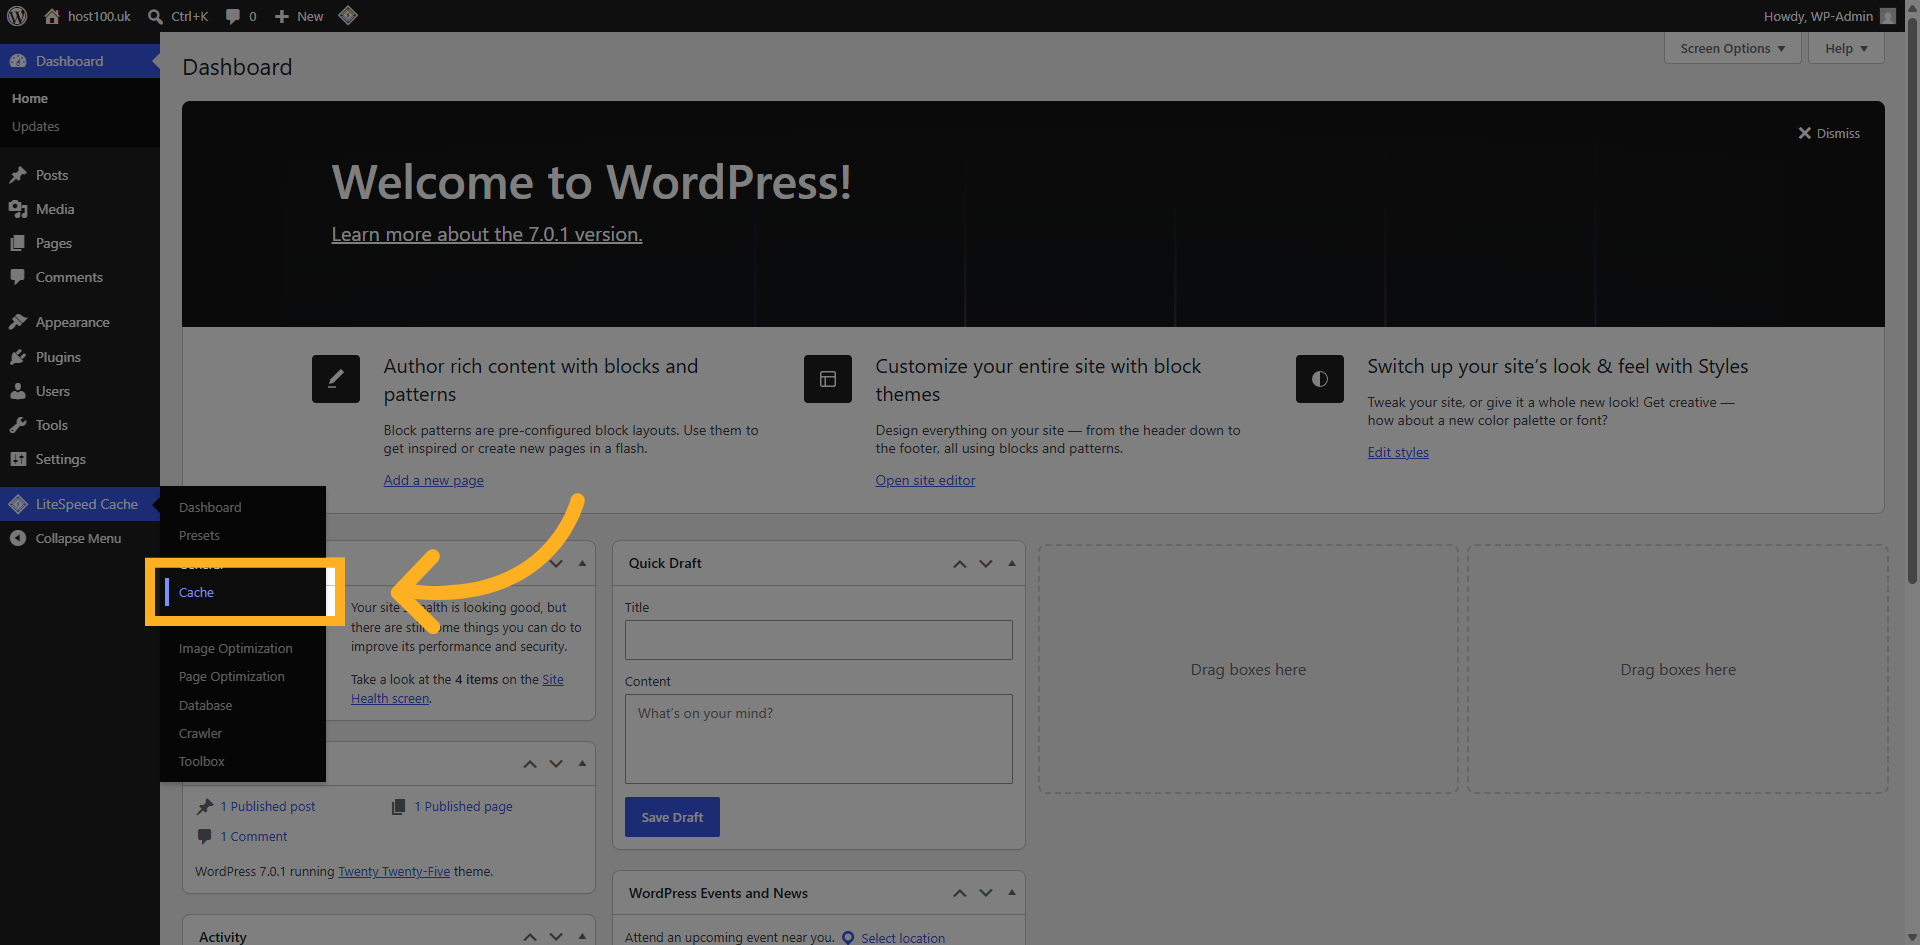Toggle the Activity panel collapse arrow
This screenshot has width=1920, height=945.
click(x=582, y=937)
